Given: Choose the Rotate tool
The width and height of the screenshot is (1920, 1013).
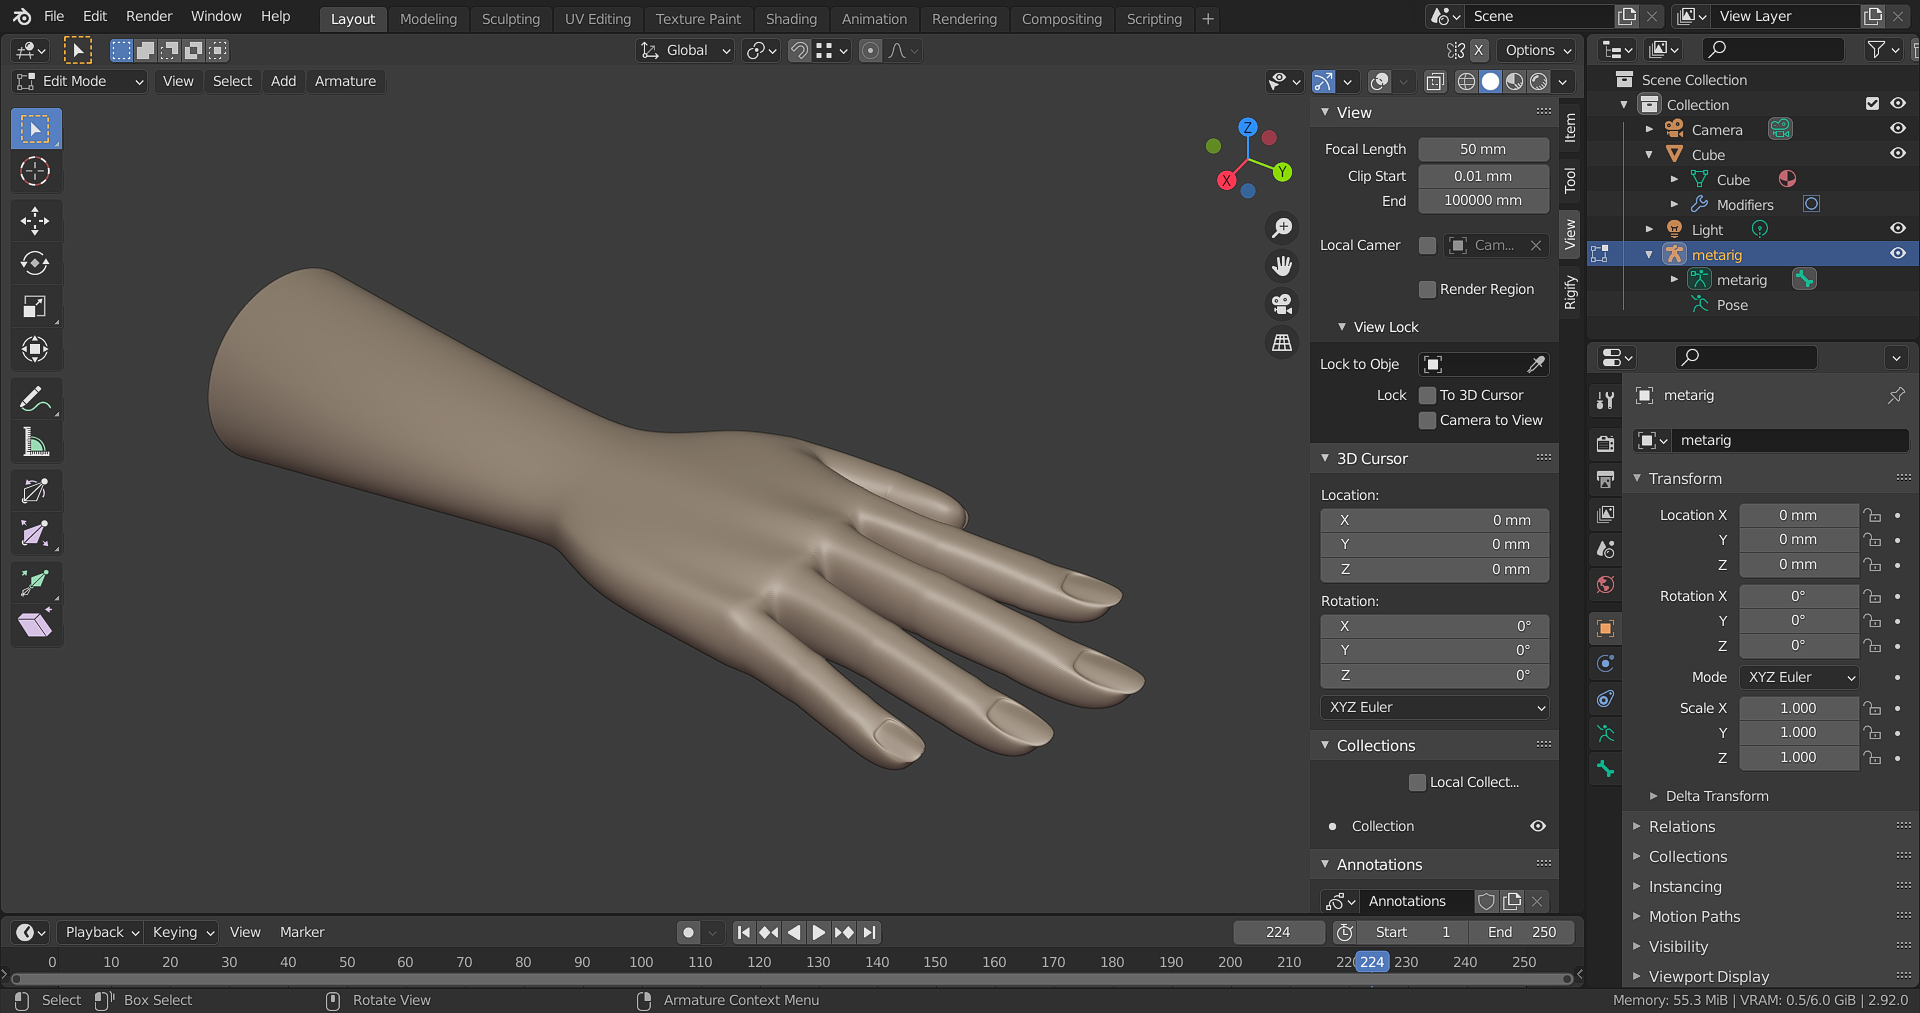Looking at the screenshot, I should click(36, 263).
